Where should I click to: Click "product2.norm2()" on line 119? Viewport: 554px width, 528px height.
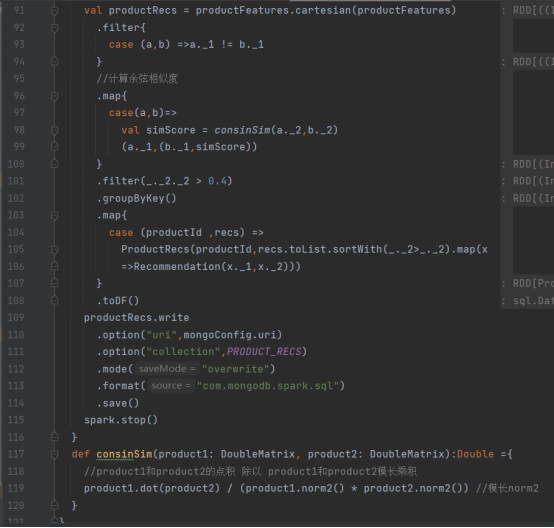coord(413,488)
